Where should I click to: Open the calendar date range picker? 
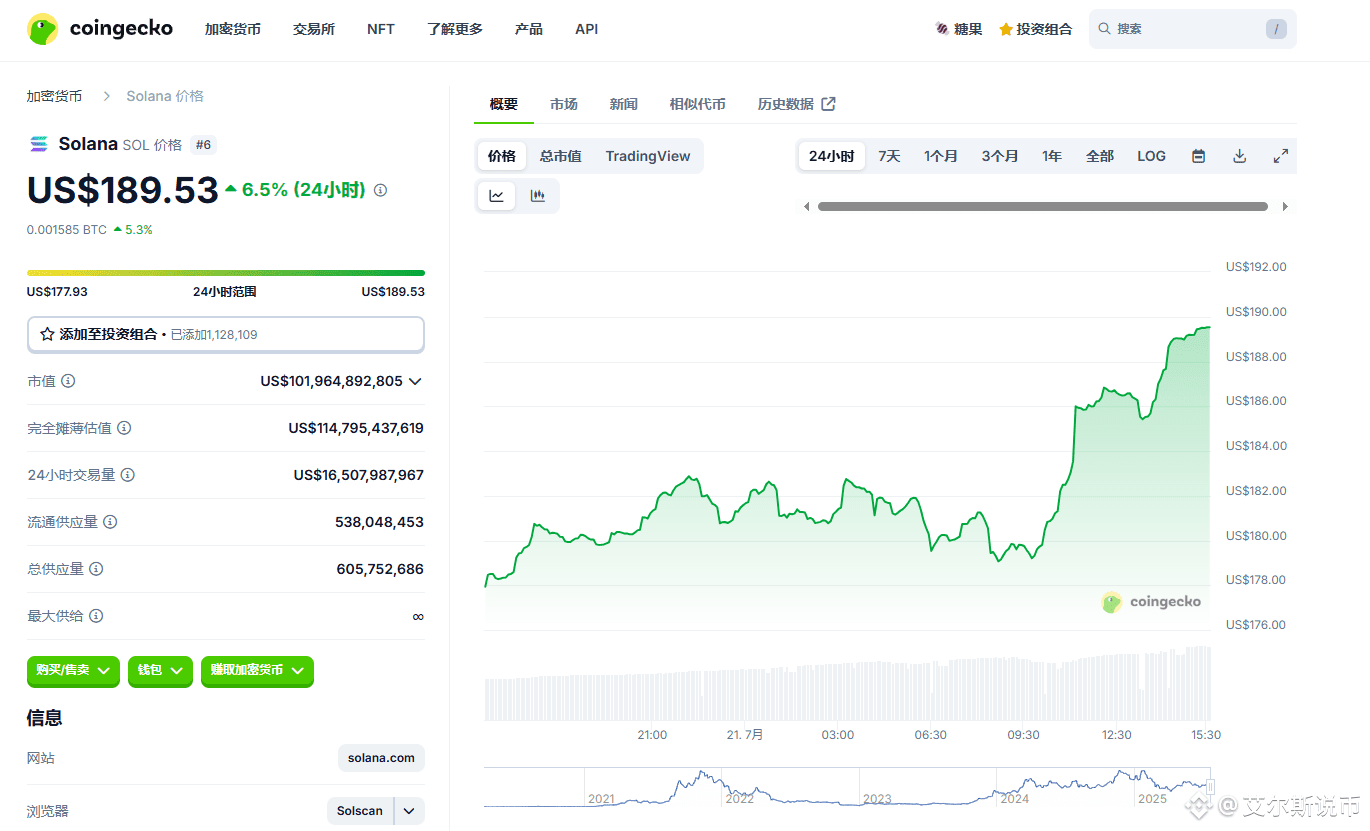1198,156
